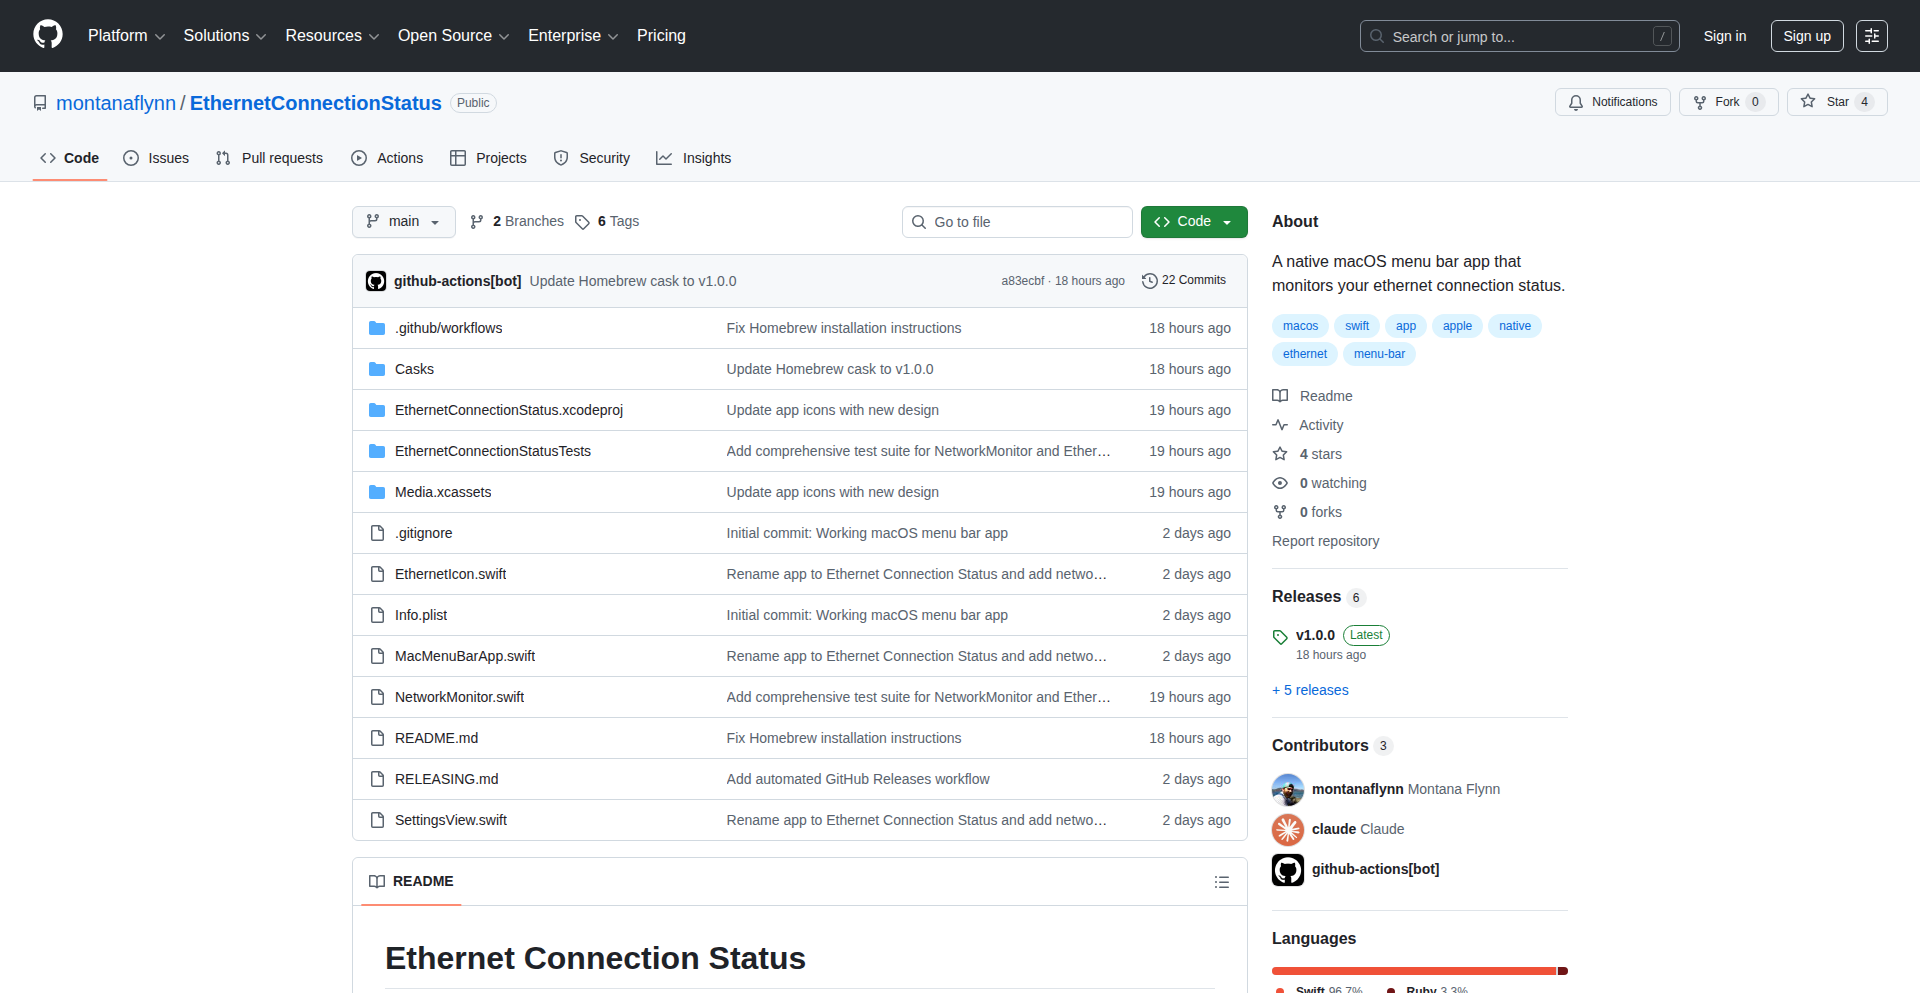Toggle Notifications for the repository

pyautogui.click(x=1612, y=102)
